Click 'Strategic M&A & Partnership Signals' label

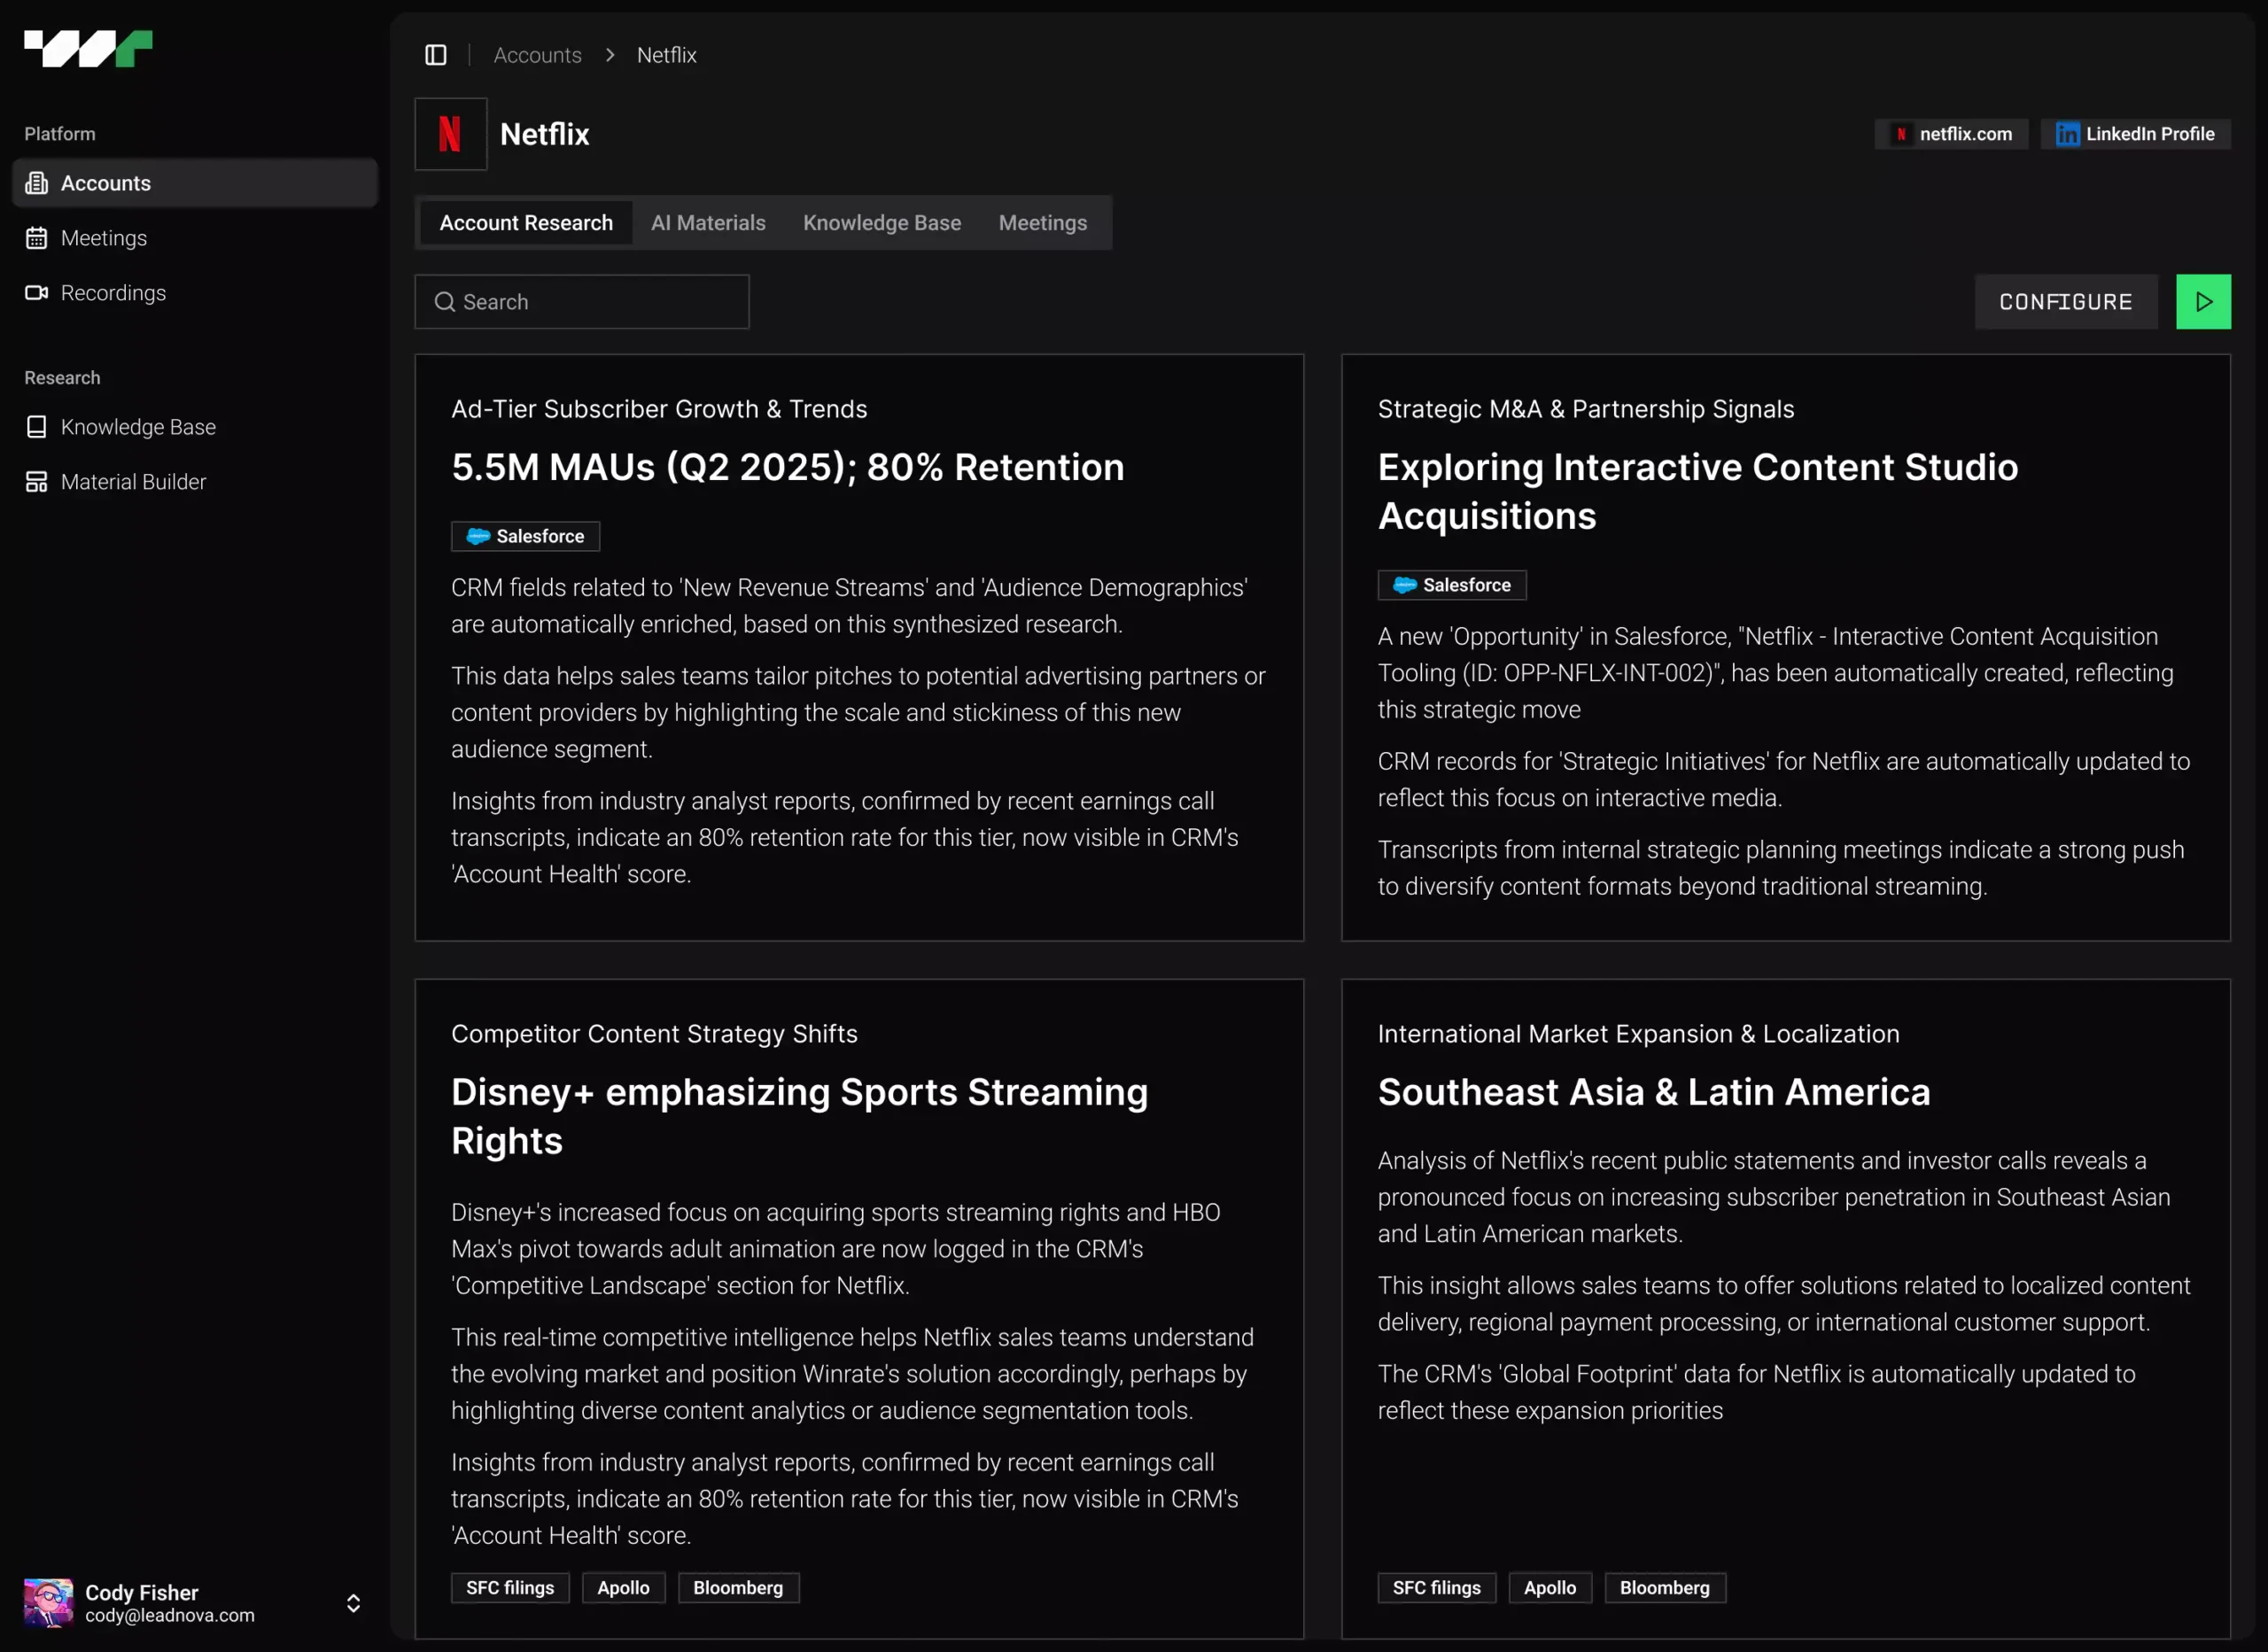tap(1586, 409)
